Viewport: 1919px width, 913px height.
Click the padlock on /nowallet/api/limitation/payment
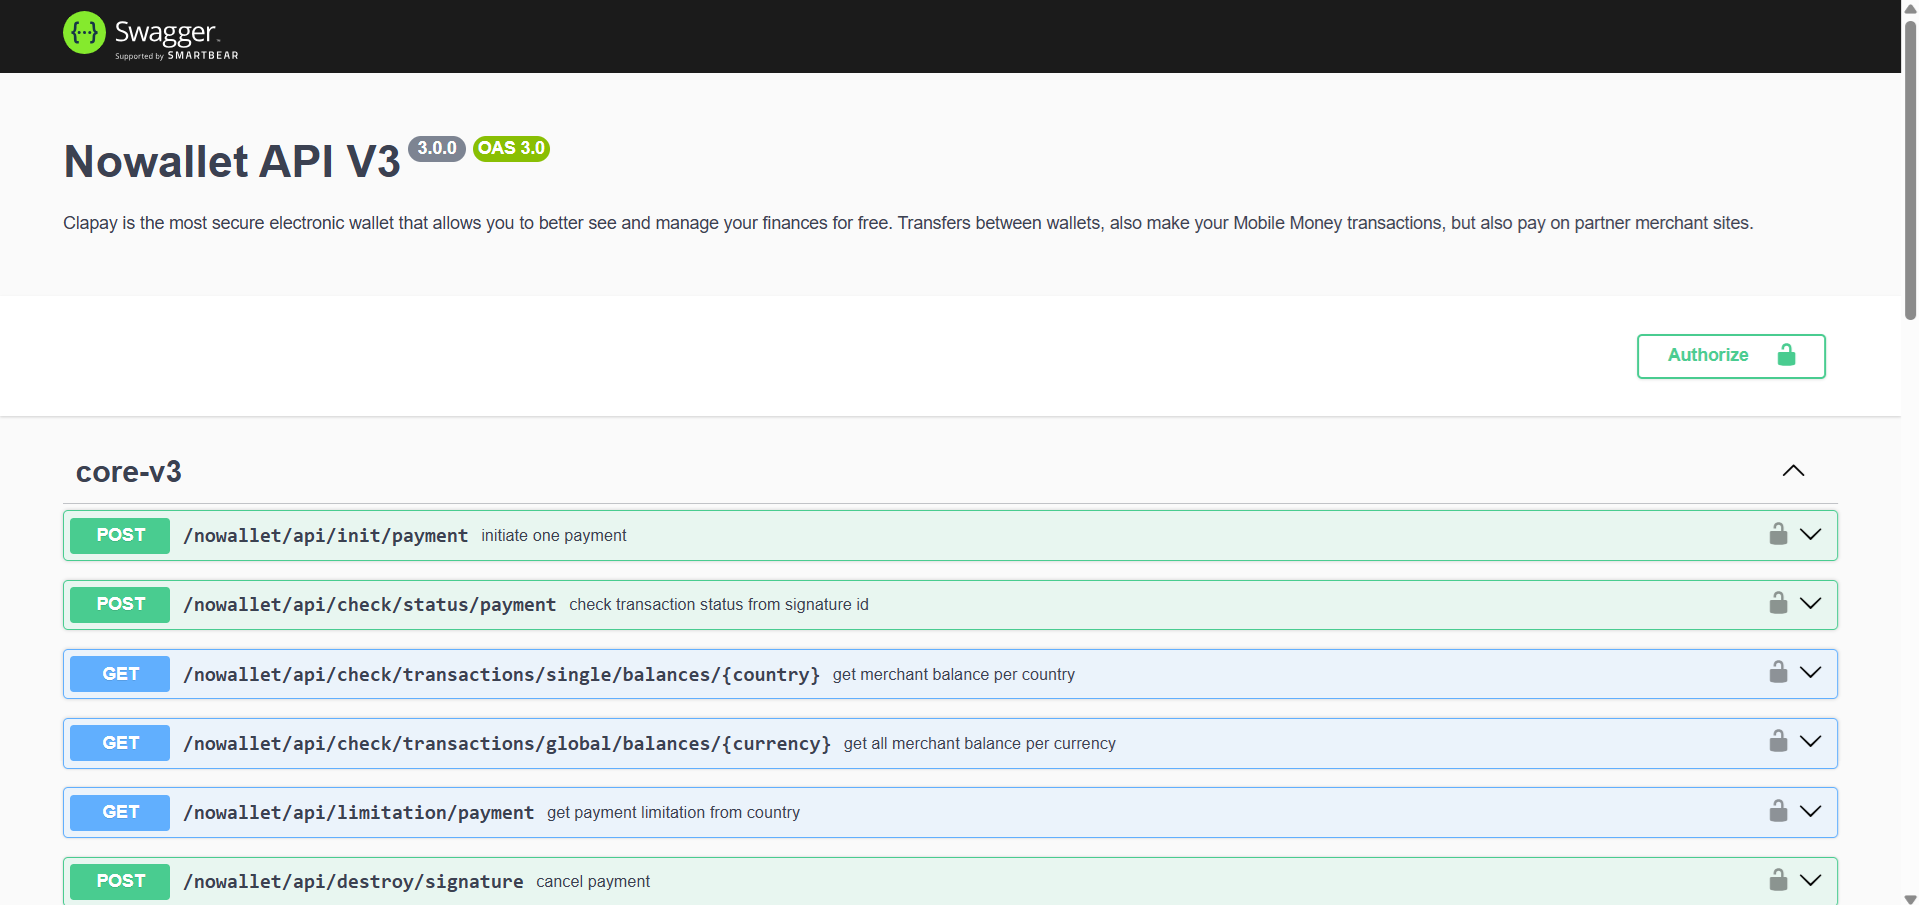(1778, 810)
